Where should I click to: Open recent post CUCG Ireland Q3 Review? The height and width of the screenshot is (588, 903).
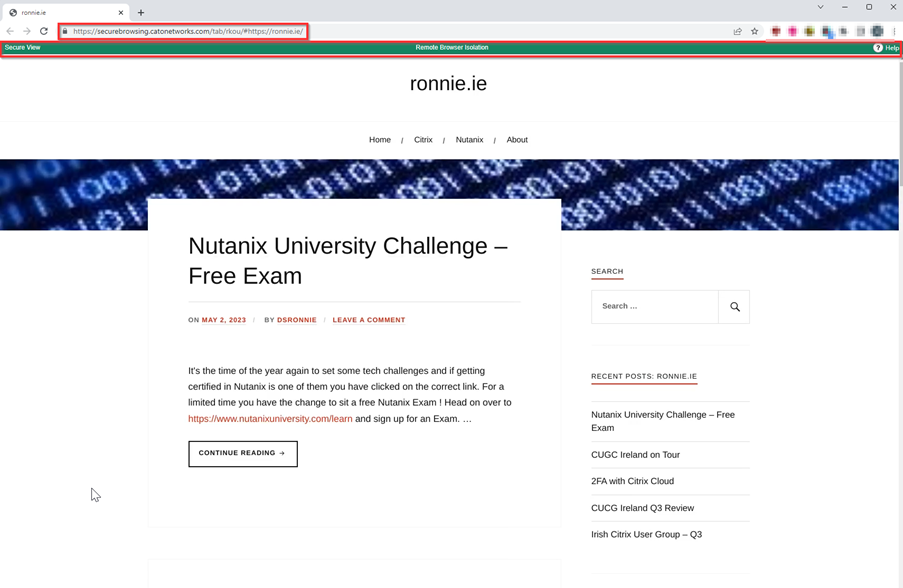click(643, 508)
